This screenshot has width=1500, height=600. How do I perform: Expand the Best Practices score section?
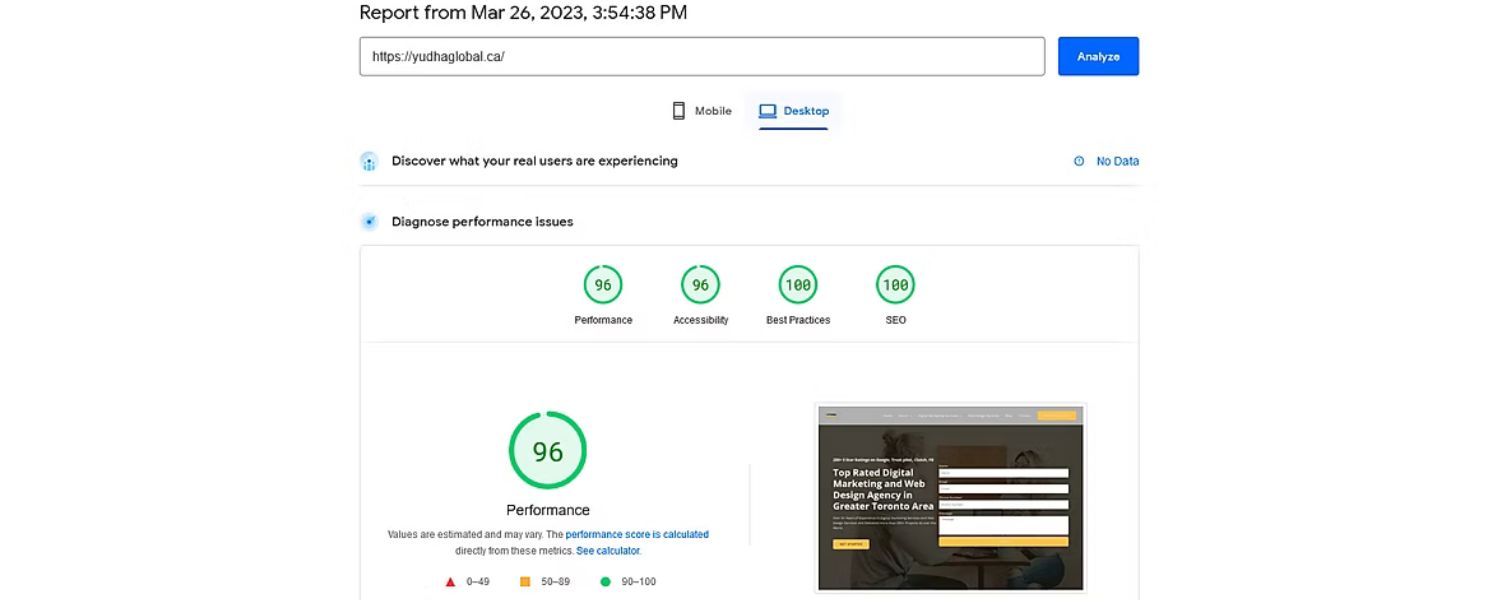coord(797,284)
